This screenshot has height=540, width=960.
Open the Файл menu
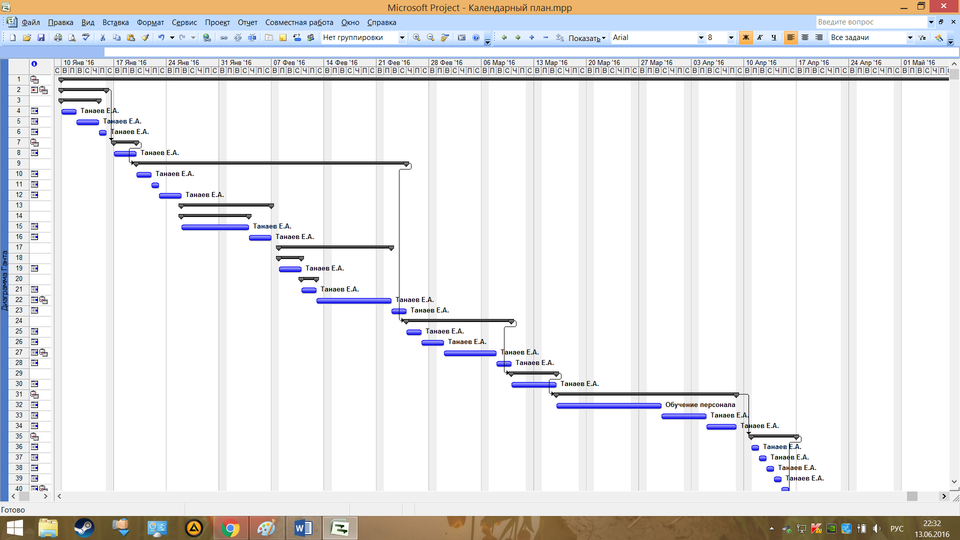pyautogui.click(x=31, y=22)
